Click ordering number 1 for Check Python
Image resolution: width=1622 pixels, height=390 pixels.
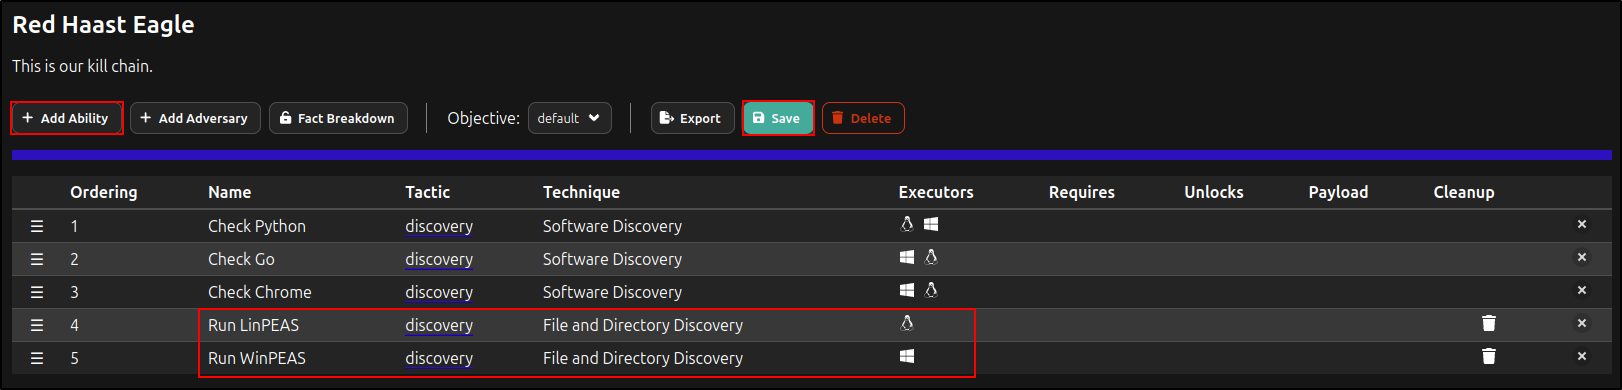[x=74, y=226]
